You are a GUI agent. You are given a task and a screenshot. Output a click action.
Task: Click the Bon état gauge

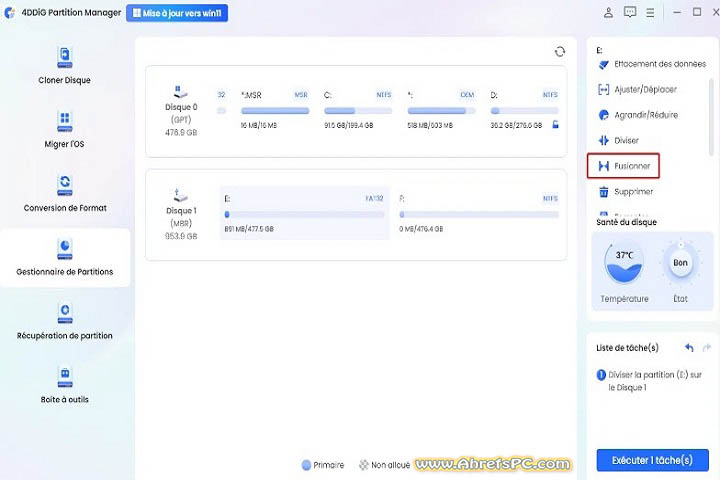pos(681,263)
